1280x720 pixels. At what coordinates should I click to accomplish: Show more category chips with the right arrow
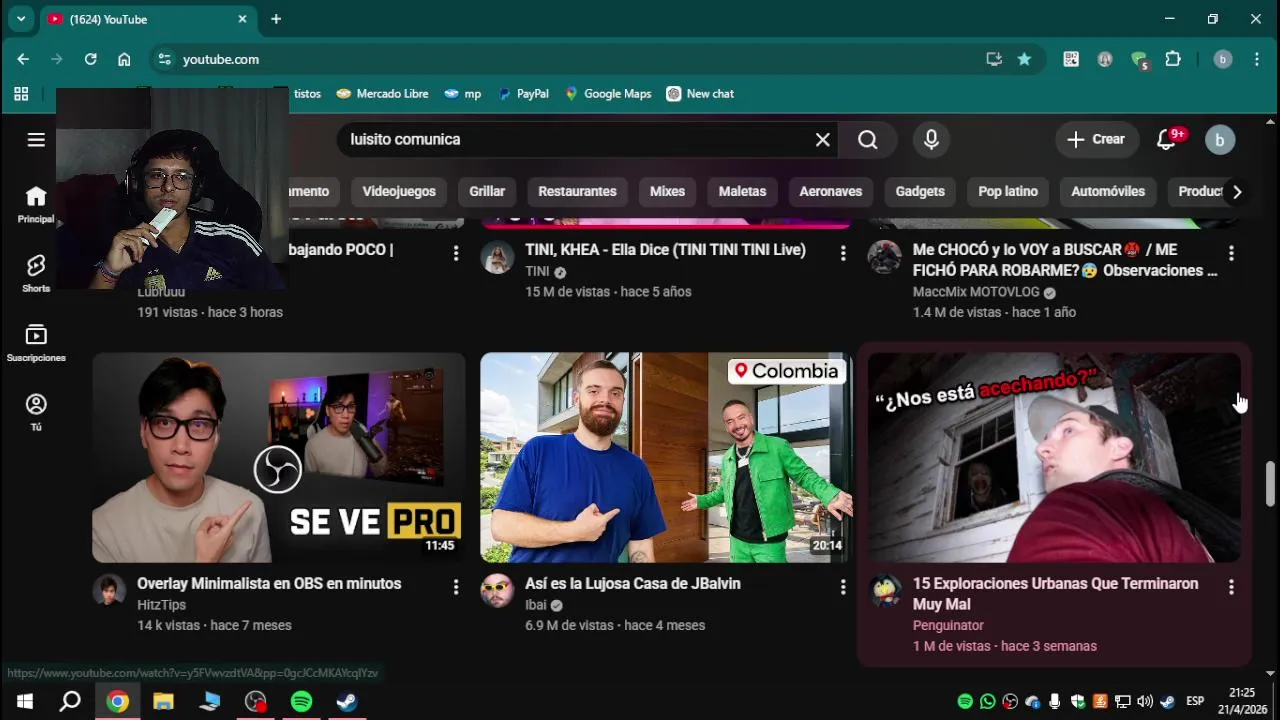click(1237, 192)
